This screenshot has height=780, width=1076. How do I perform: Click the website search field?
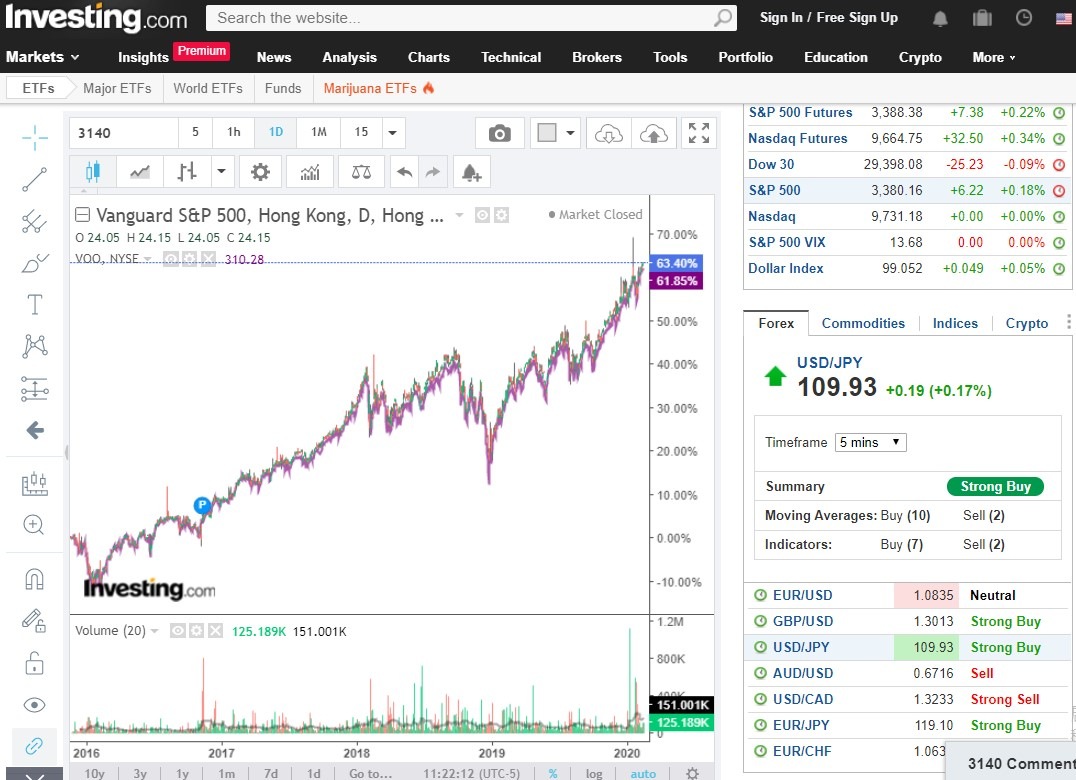[x=460, y=18]
